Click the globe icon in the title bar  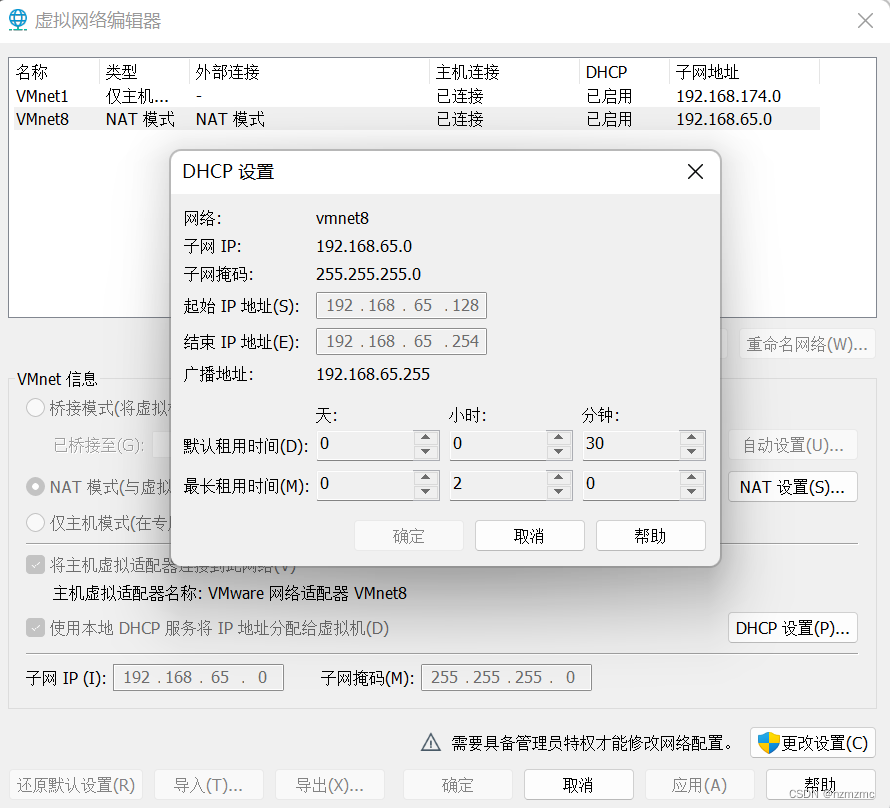[x=17, y=19]
